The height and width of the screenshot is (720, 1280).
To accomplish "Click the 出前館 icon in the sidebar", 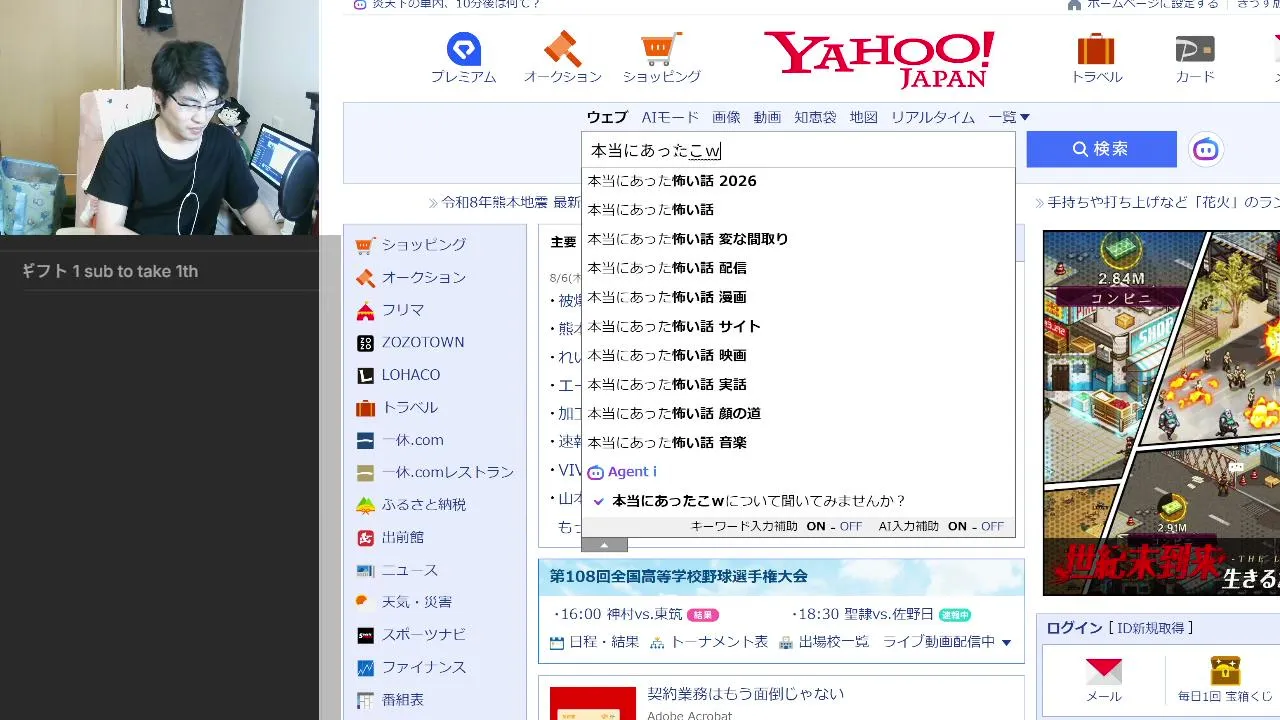I will (x=365, y=538).
